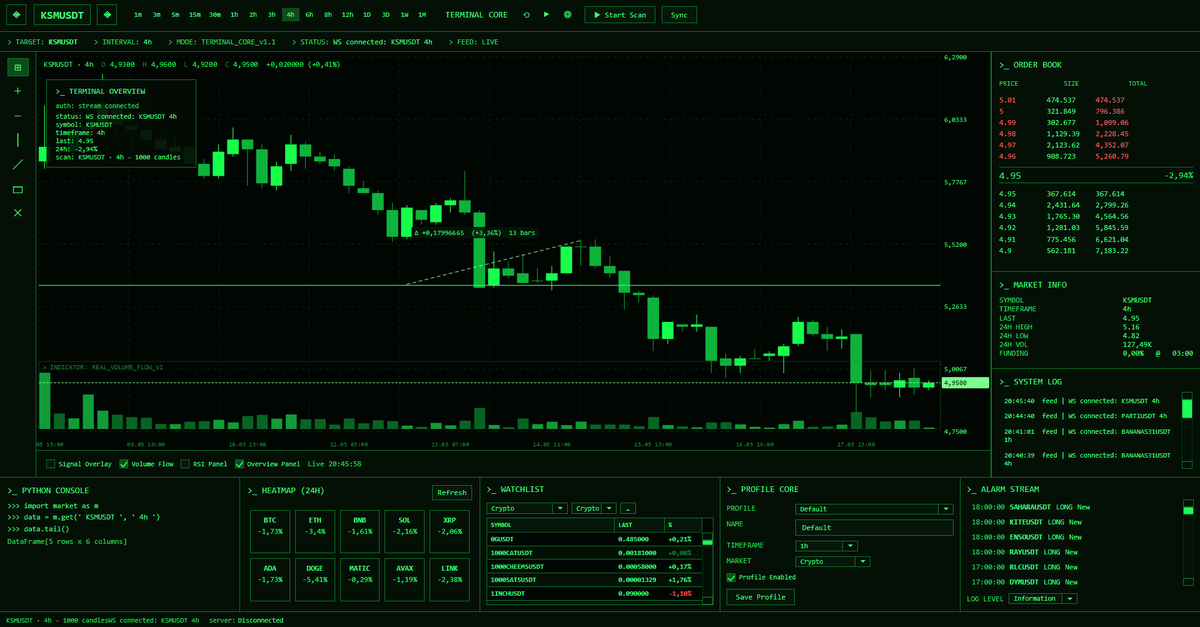1200x627 pixels.
Task: Open the MARKET Crypto dropdown in Profile Core
Action: pyautogui.click(x=832, y=562)
